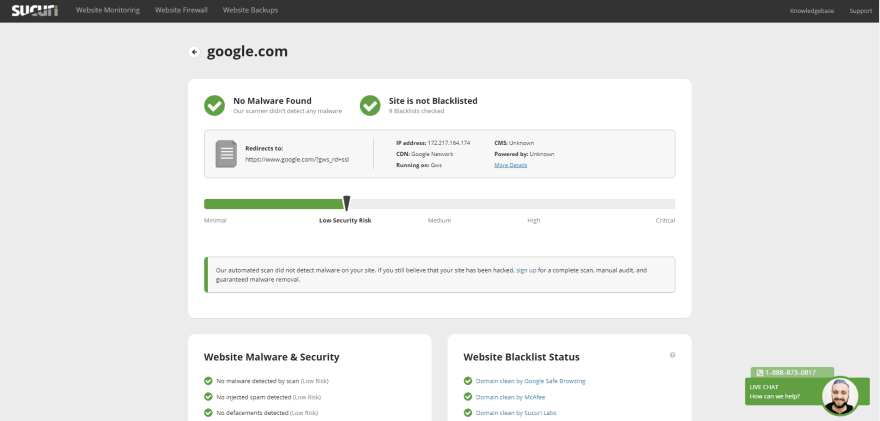Click the CMS: Unknown text
The height and width of the screenshot is (421, 880).
click(514, 143)
